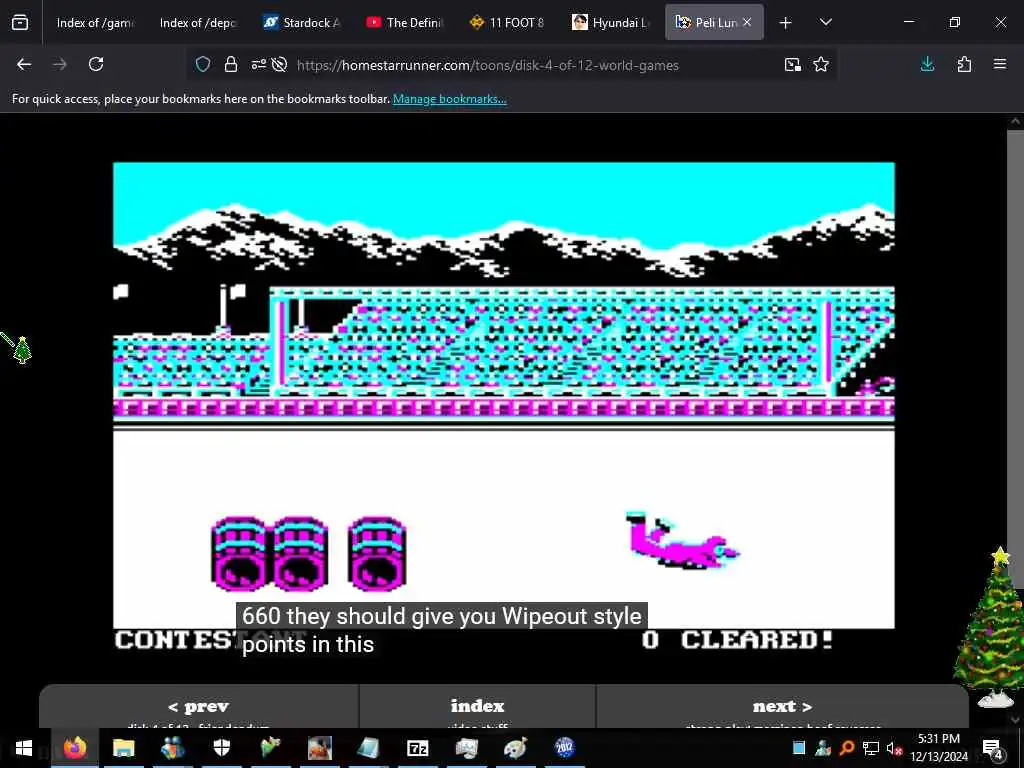Viewport: 1024px width, 768px height.
Task: Switch to the 'Index of /game' tab
Action: point(95,22)
